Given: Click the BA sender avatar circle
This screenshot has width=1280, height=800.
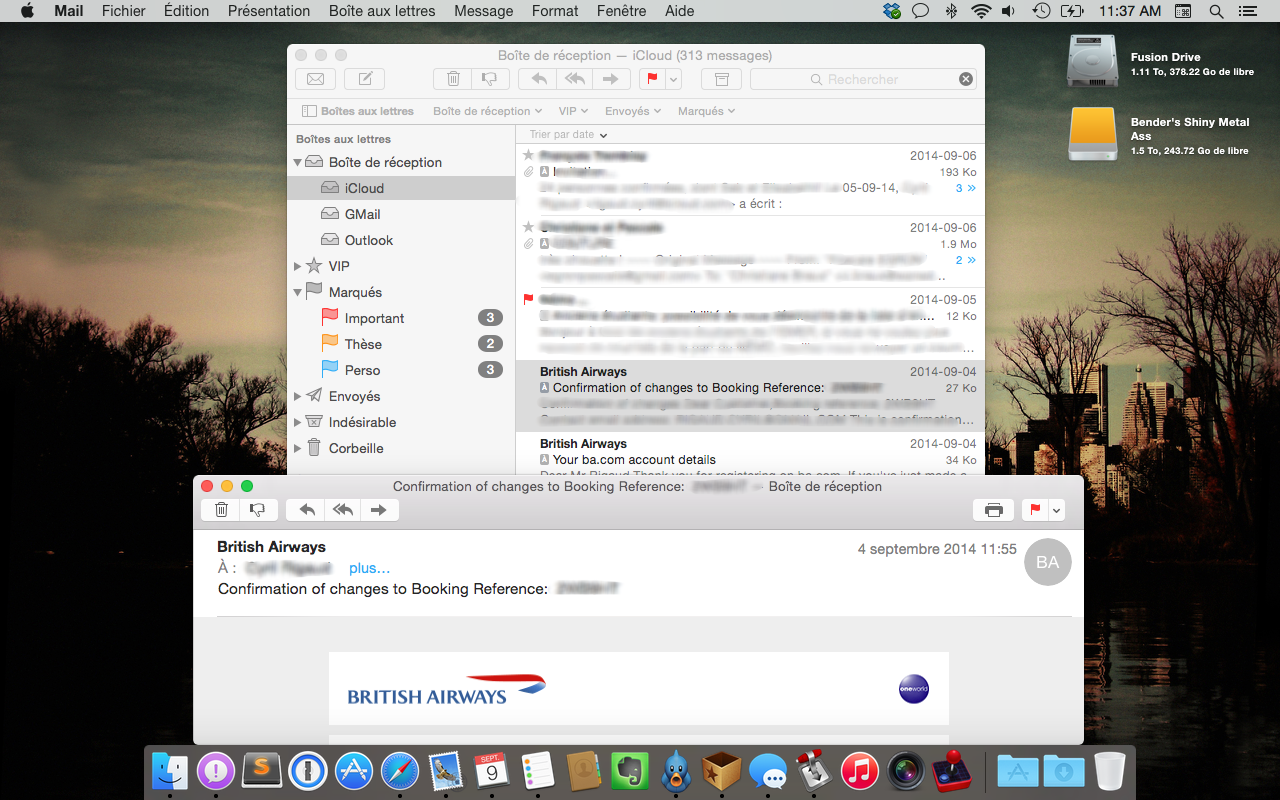Looking at the screenshot, I should click(1047, 562).
